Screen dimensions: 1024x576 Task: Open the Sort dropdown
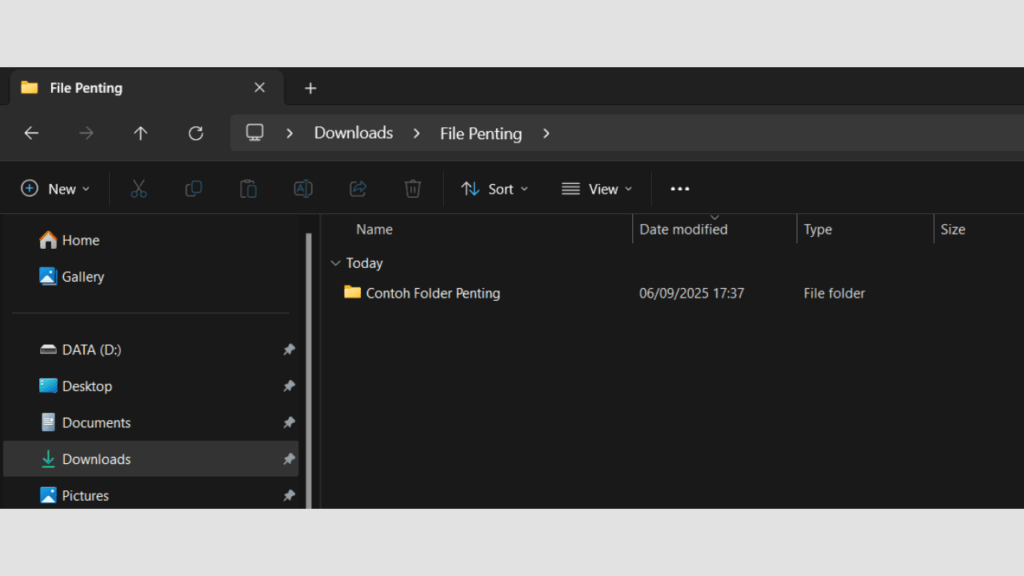point(494,188)
